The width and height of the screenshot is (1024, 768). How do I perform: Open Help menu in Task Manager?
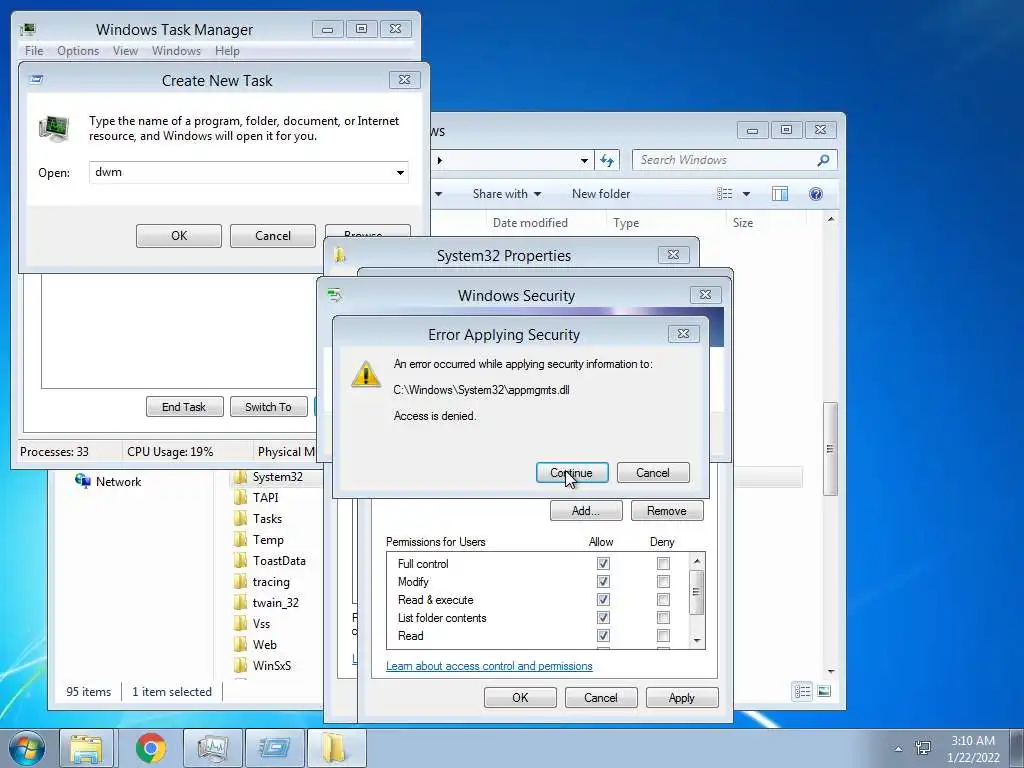227,51
